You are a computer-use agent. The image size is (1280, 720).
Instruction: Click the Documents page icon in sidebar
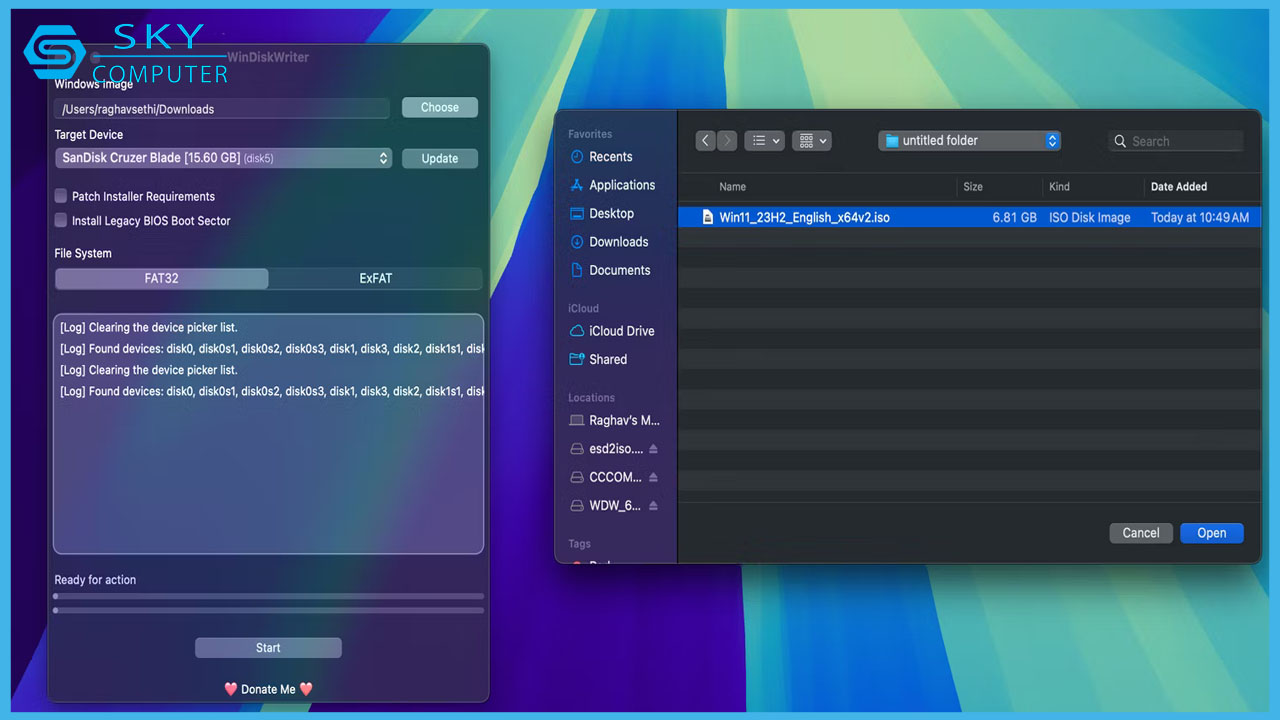coord(577,270)
